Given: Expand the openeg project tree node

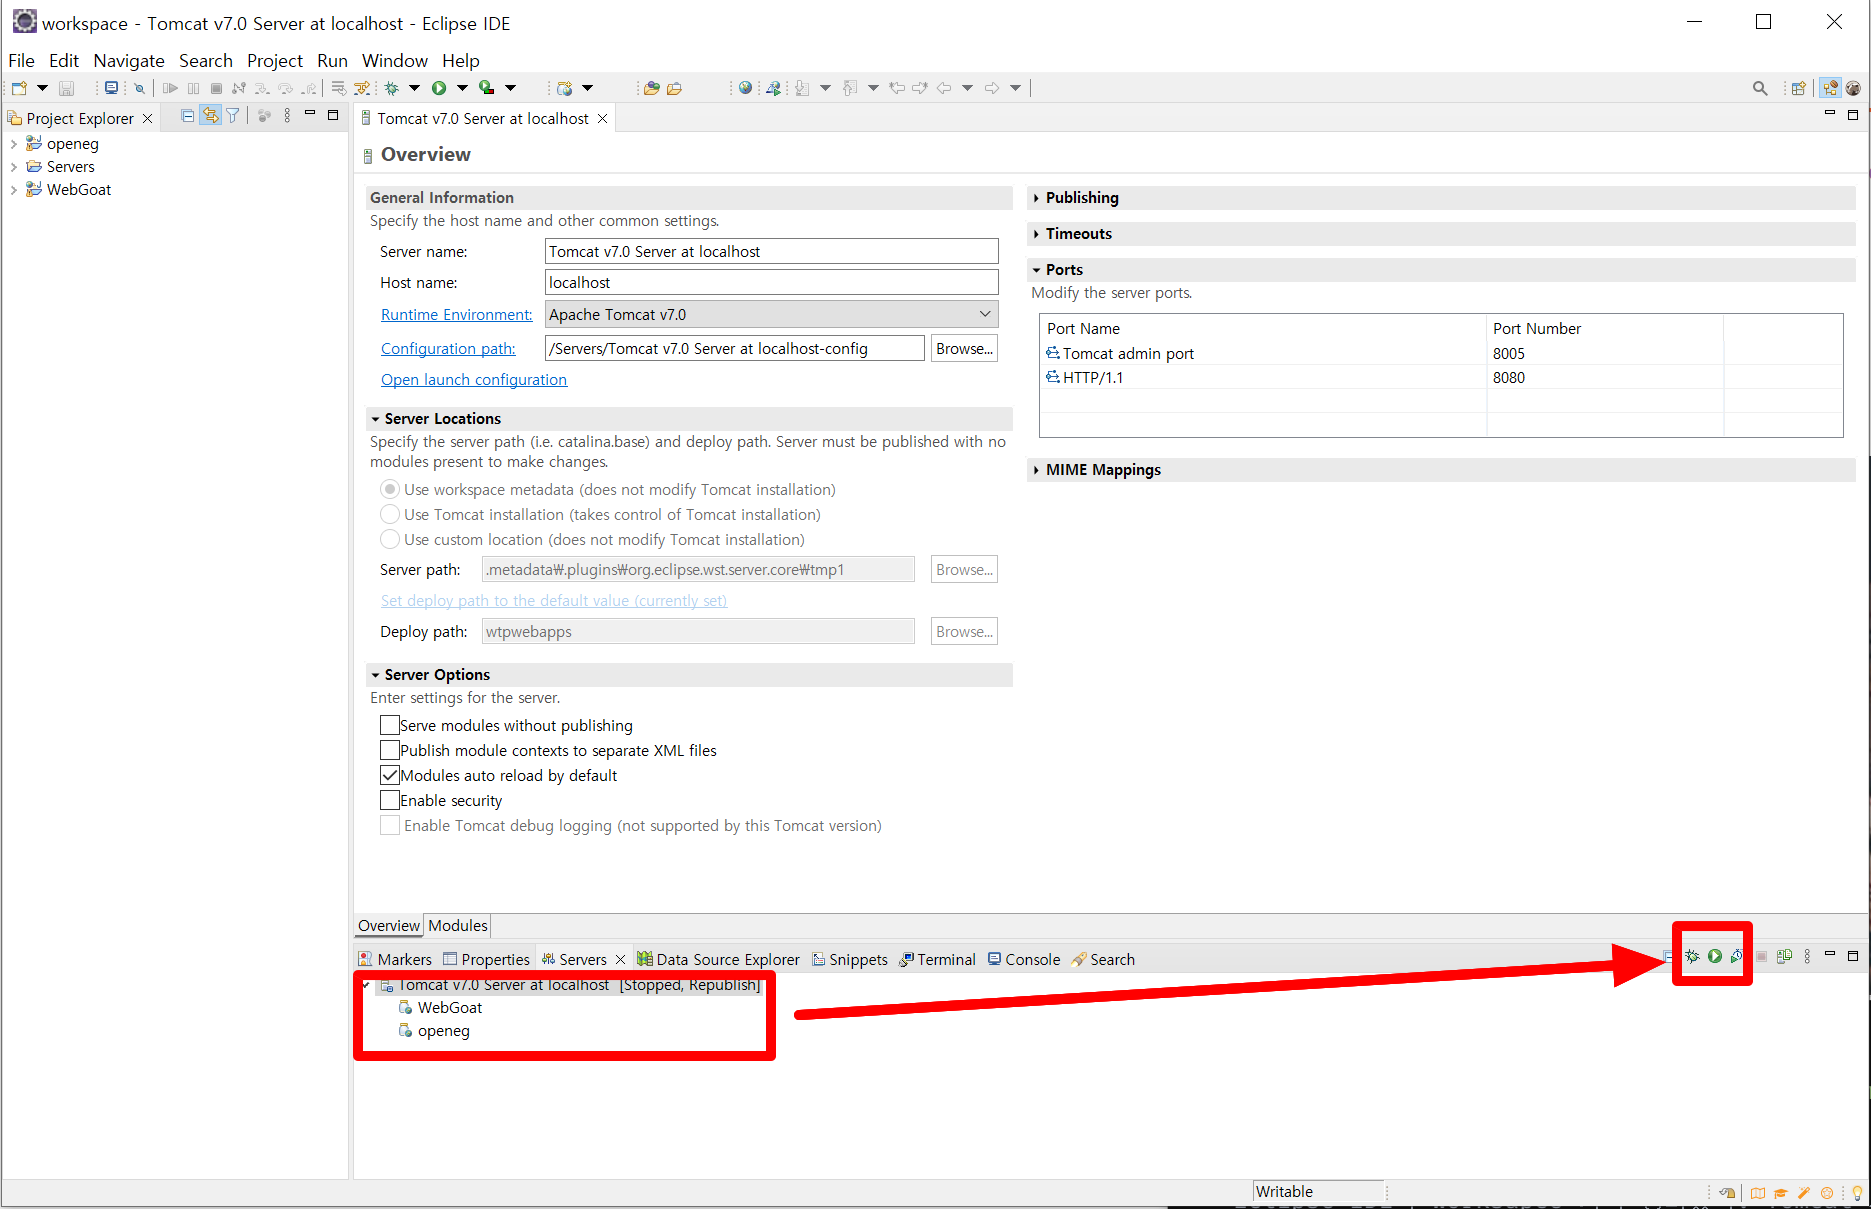Looking at the screenshot, I should click(x=13, y=144).
